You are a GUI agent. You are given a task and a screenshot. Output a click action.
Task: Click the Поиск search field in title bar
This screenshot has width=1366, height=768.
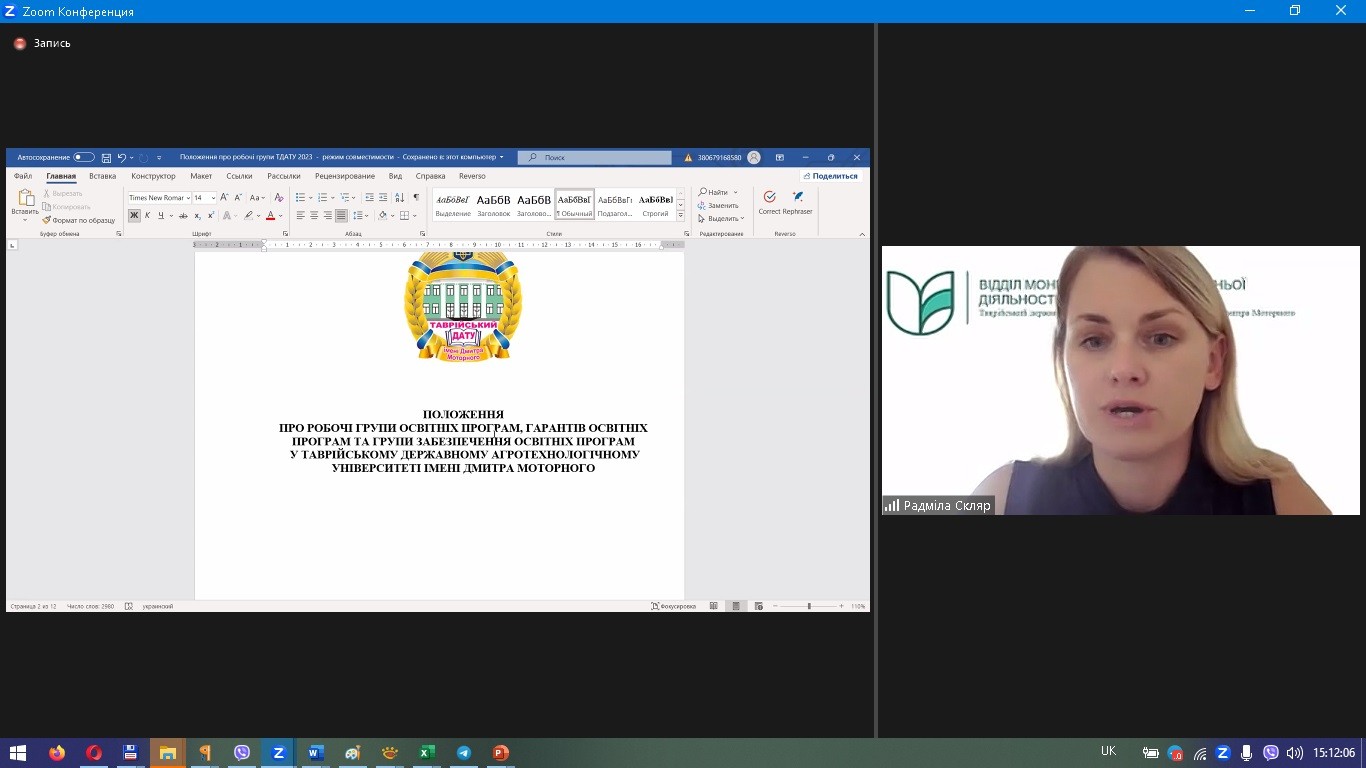(596, 157)
